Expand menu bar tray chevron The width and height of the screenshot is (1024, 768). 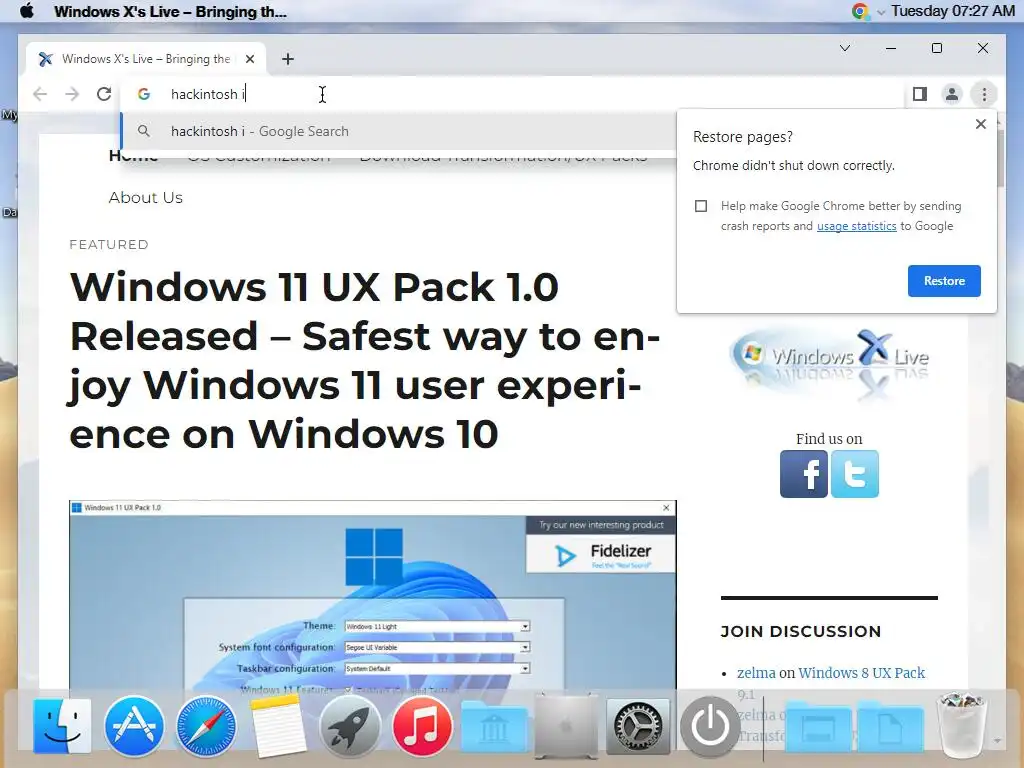[880, 12]
